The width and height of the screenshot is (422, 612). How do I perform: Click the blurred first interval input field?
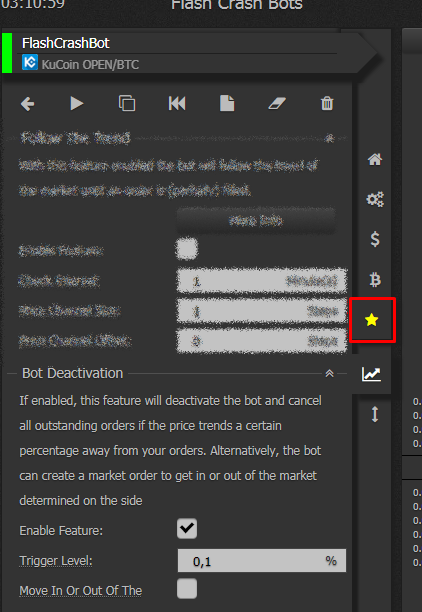(x=262, y=280)
